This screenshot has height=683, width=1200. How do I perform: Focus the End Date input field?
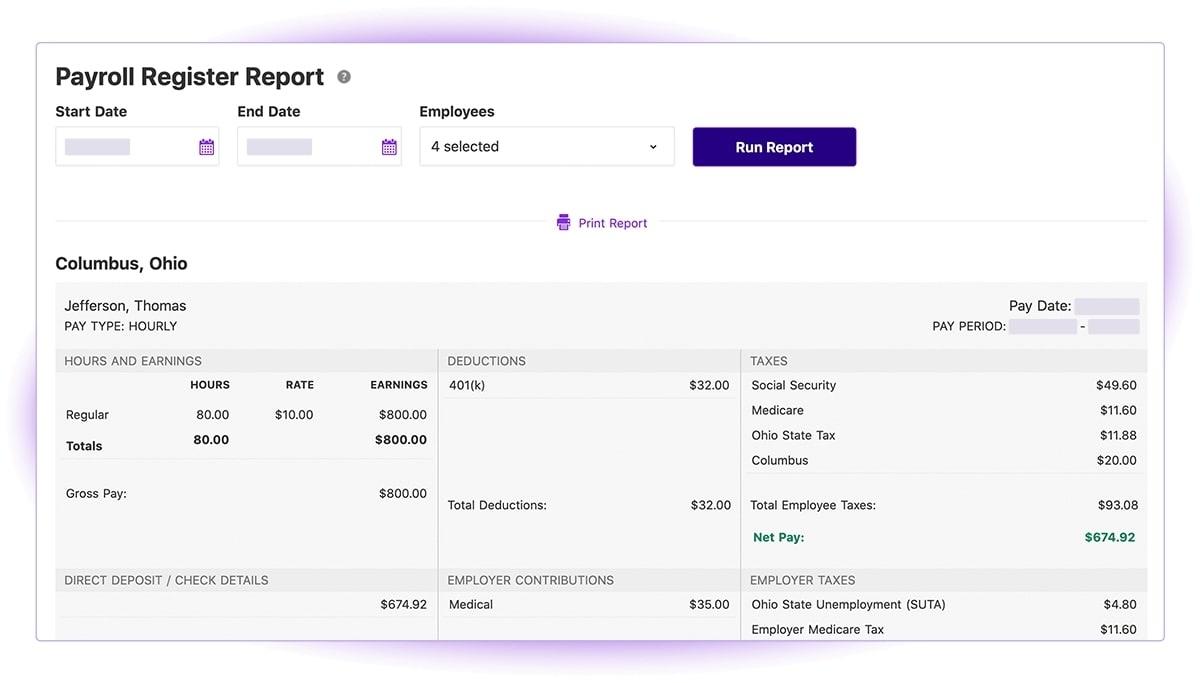tap(307, 147)
